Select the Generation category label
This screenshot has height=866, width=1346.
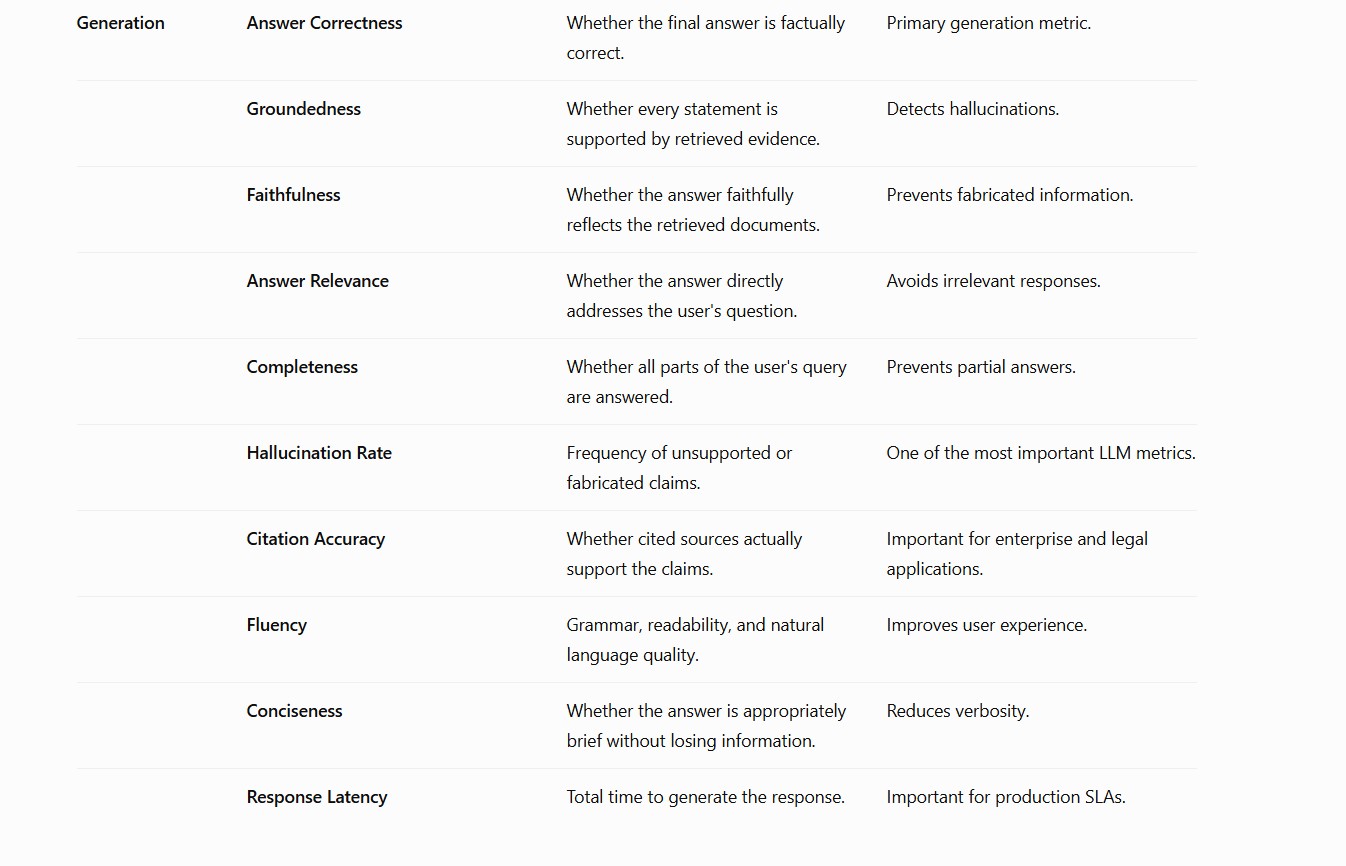(x=120, y=23)
